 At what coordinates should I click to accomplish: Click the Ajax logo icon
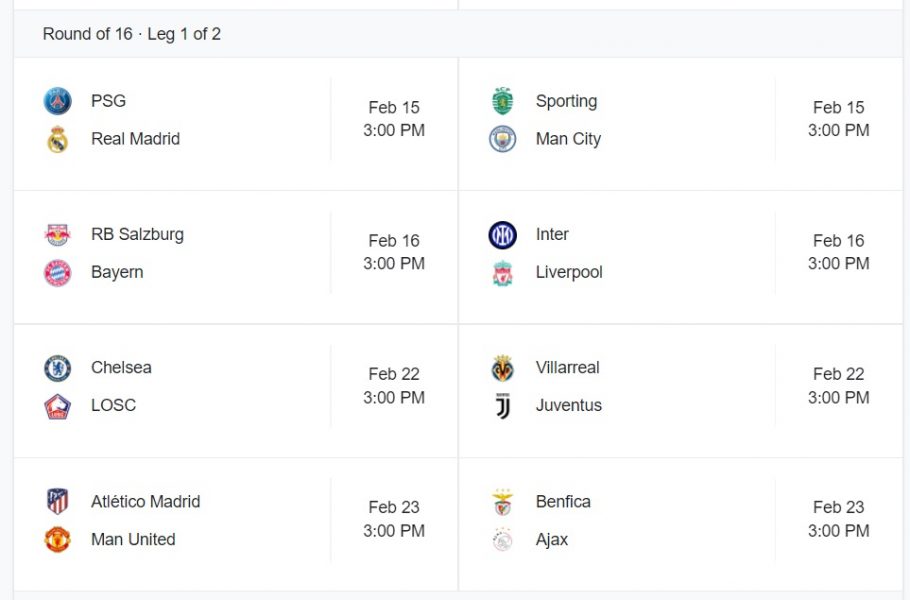tap(502, 540)
